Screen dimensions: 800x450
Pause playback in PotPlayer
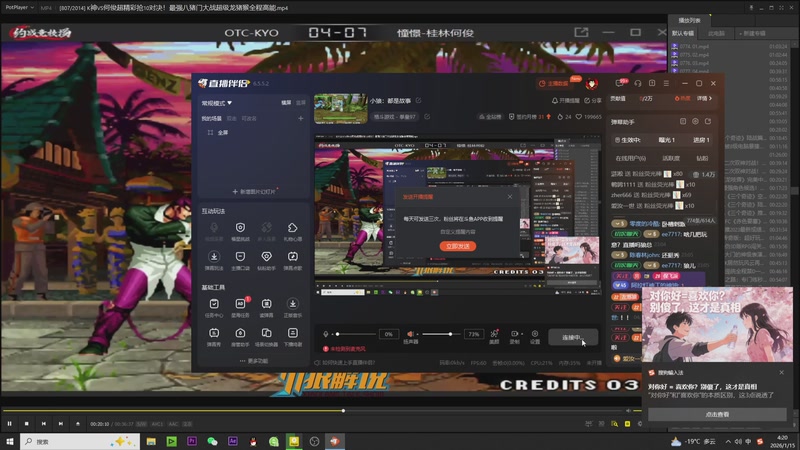click(x=9, y=423)
